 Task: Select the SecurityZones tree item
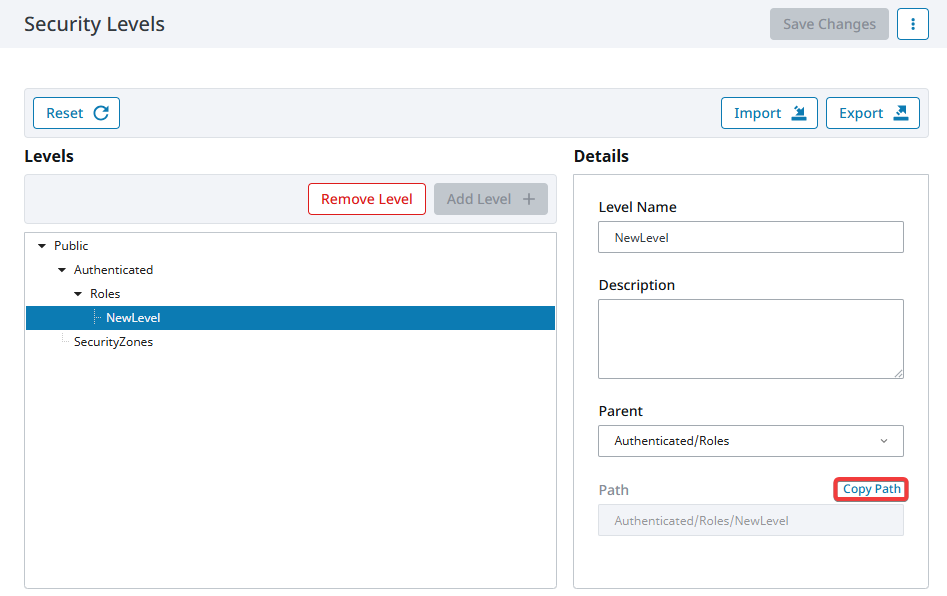tap(113, 342)
